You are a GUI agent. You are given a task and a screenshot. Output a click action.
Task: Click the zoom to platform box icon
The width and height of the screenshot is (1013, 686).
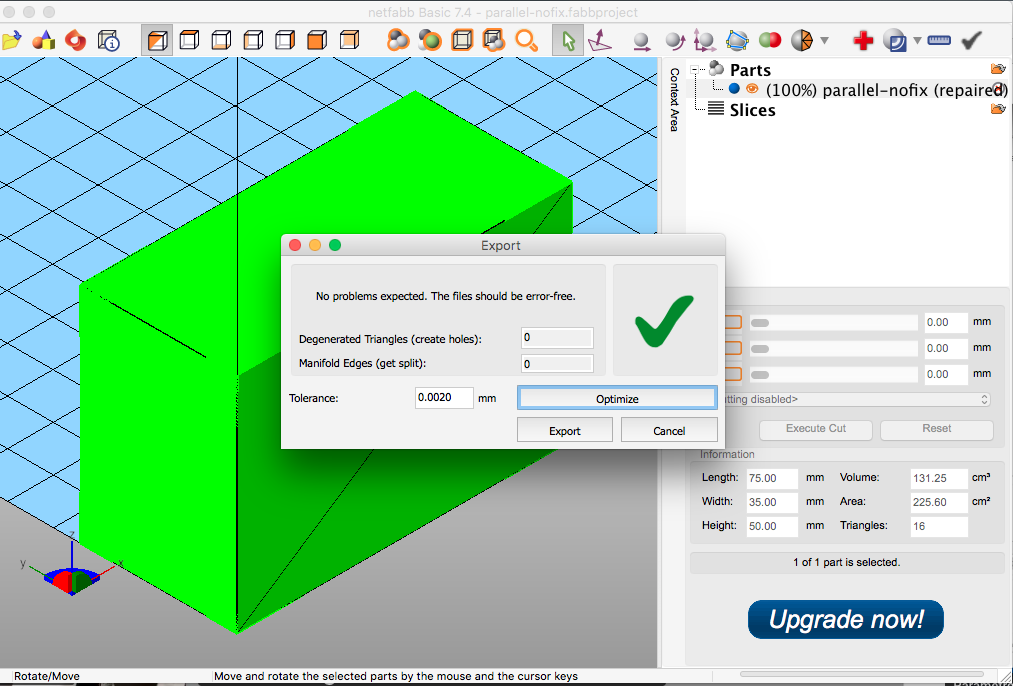(462, 41)
